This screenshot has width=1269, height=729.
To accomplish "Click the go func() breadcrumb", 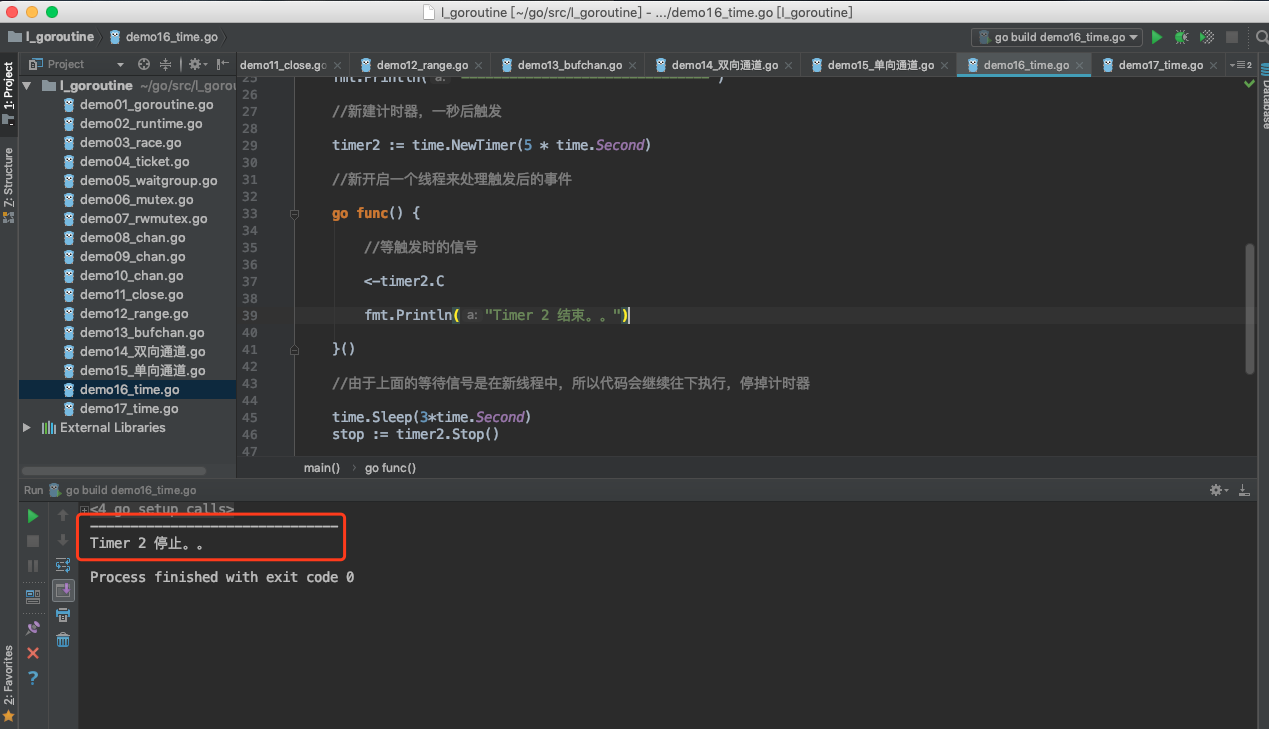I will coord(390,468).
